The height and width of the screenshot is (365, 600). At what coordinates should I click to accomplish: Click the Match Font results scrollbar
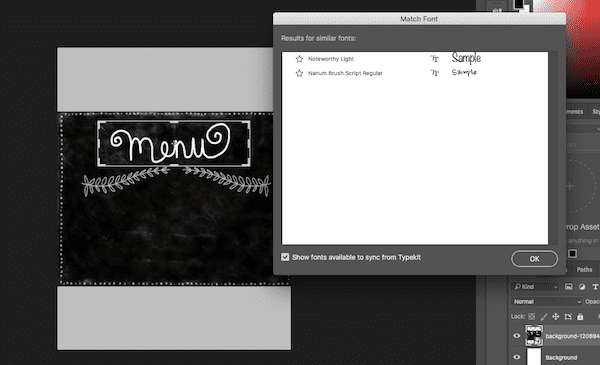tap(553, 148)
